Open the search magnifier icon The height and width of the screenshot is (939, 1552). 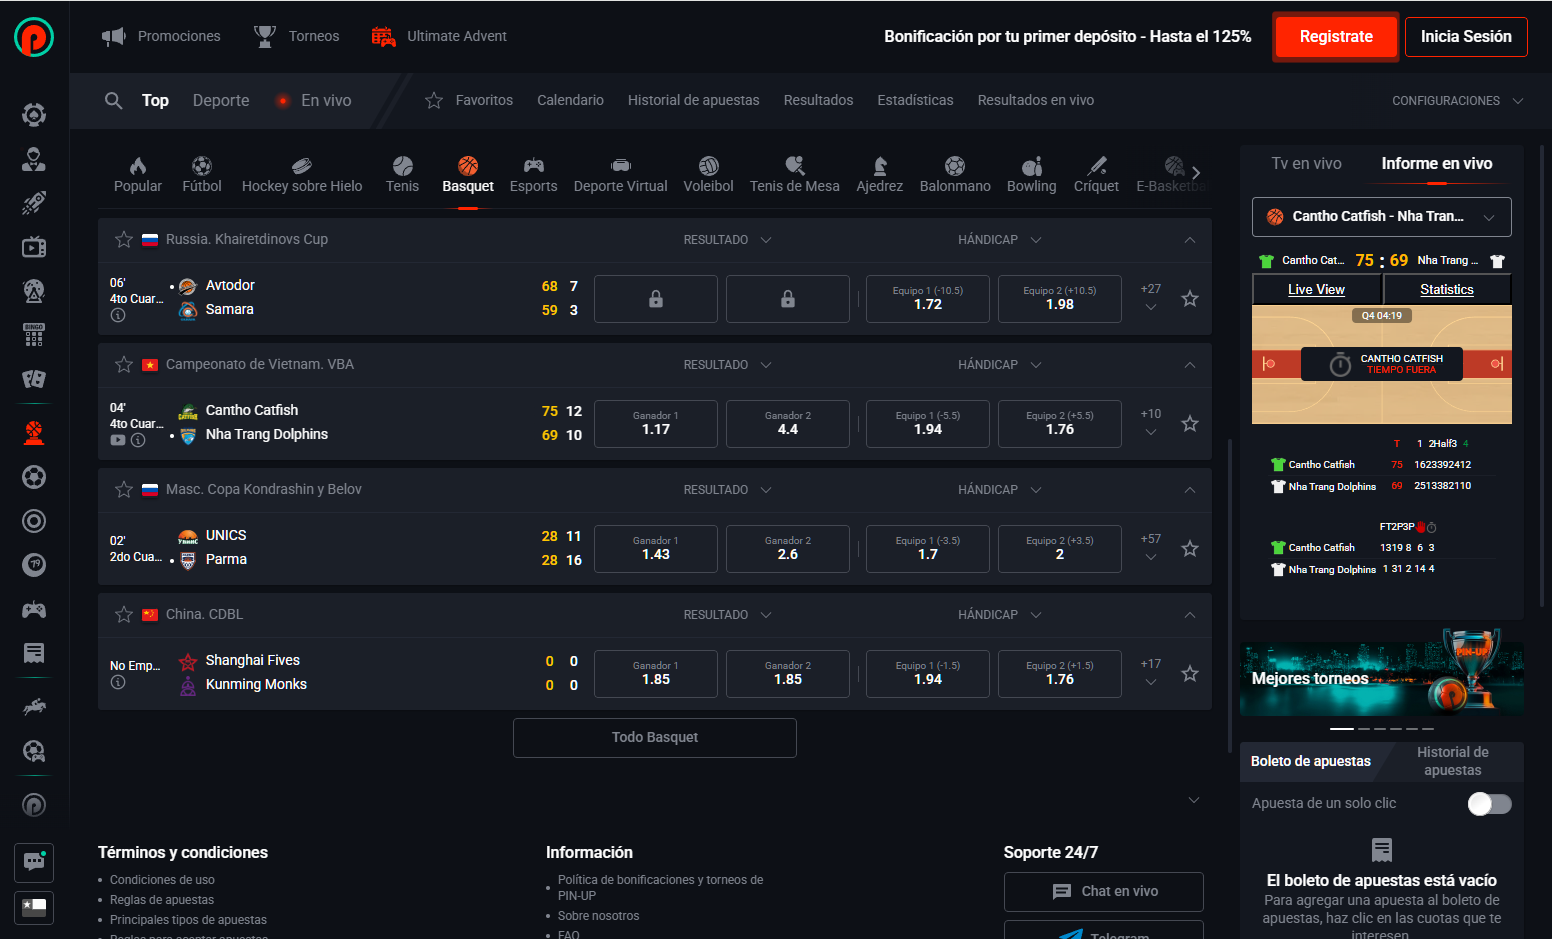tap(114, 100)
